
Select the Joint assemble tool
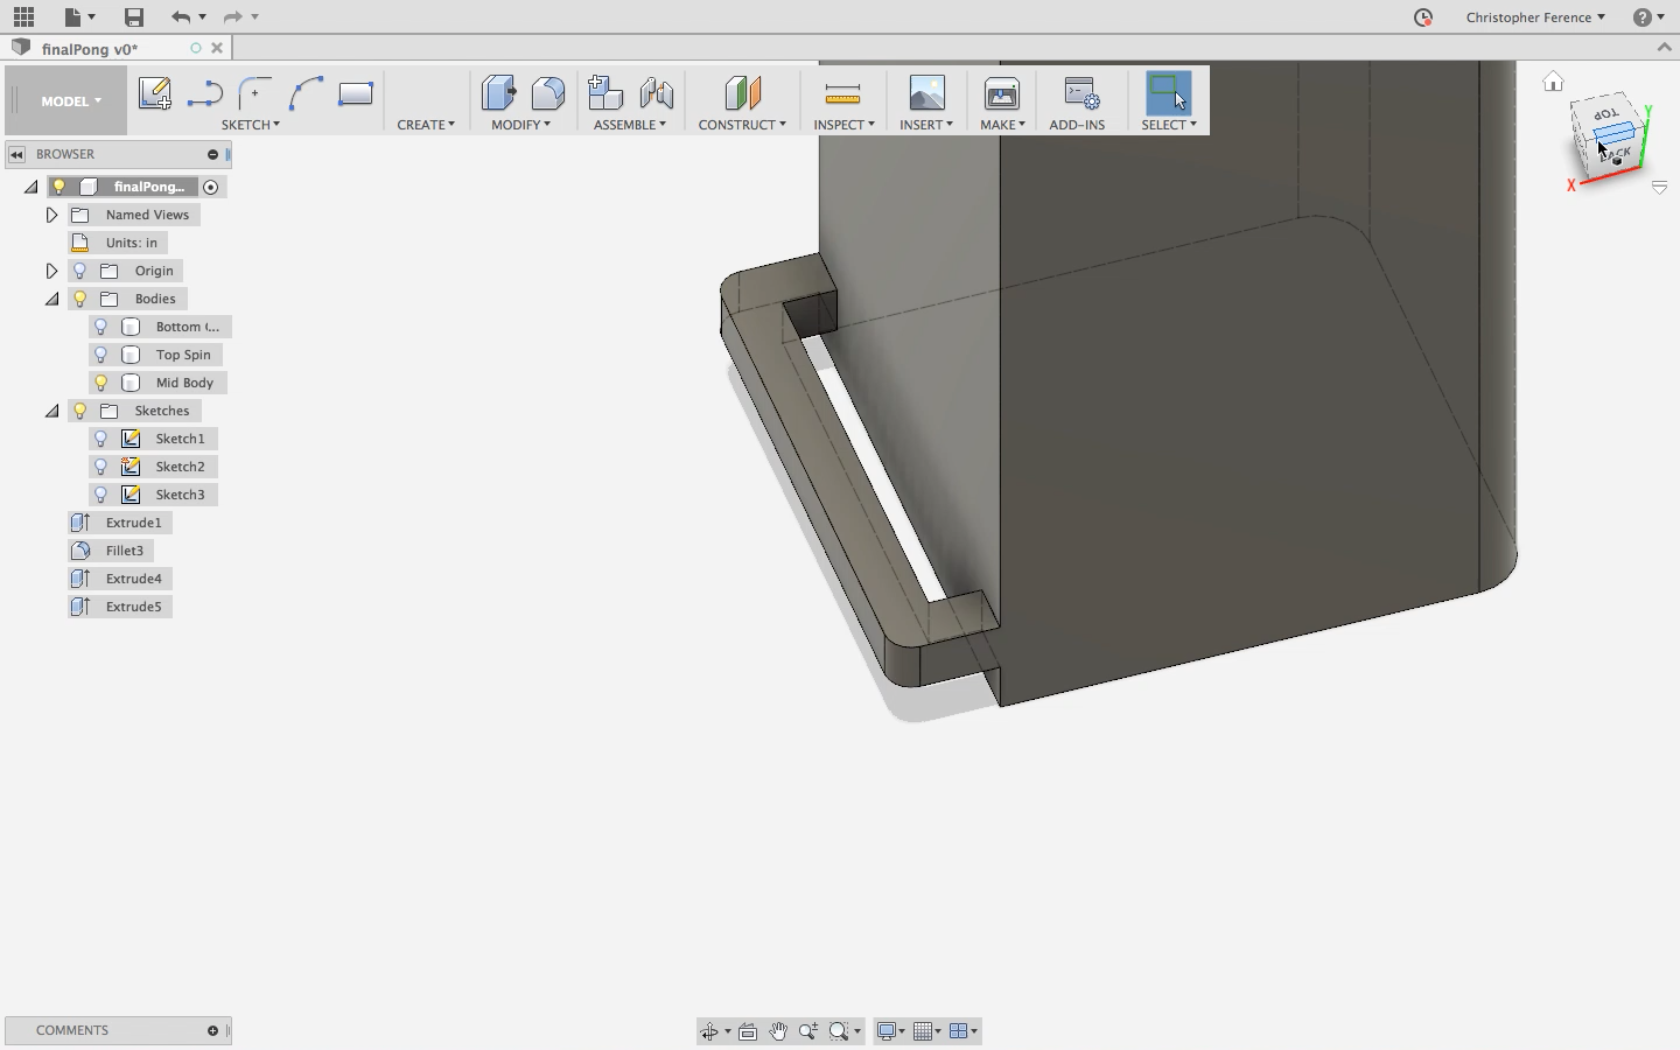pyautogui.click(x=656, y=93)
